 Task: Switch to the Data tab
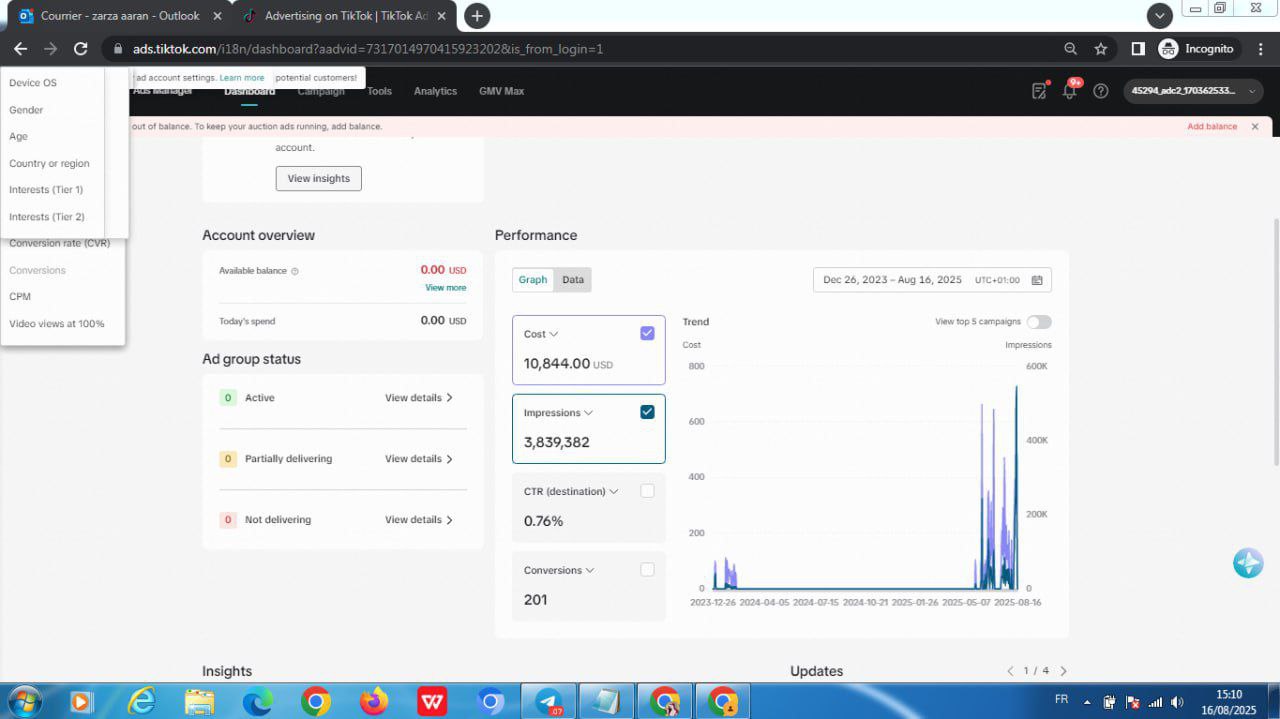tap(573, 280)
